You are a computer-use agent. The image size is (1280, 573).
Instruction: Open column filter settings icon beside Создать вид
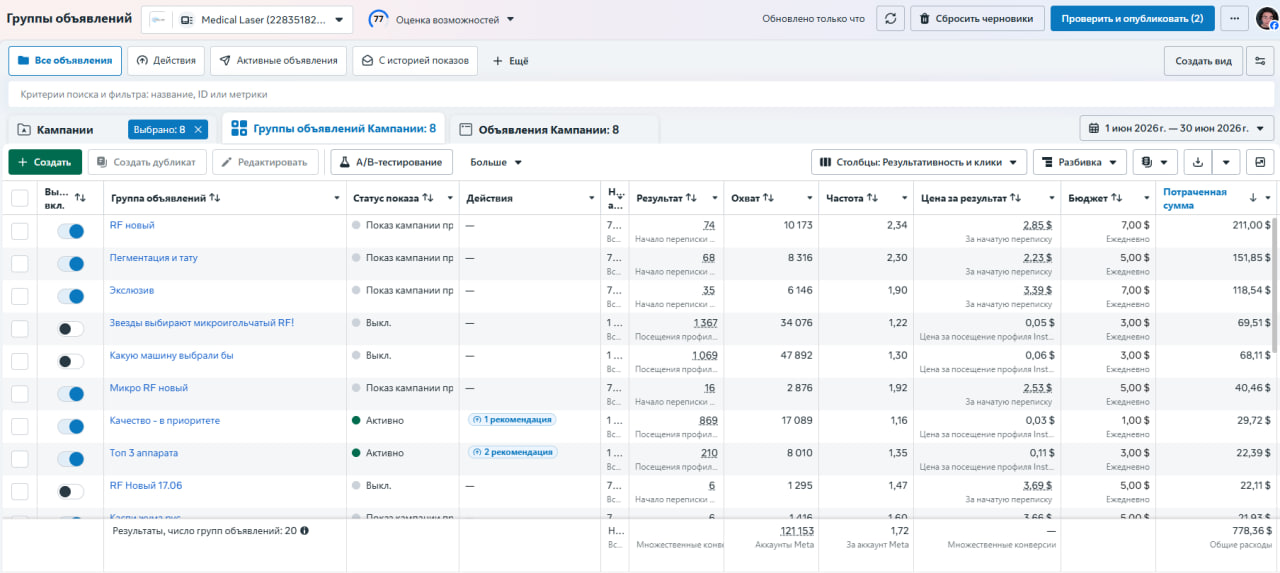pyautogui.click(x=1260, y=61)
